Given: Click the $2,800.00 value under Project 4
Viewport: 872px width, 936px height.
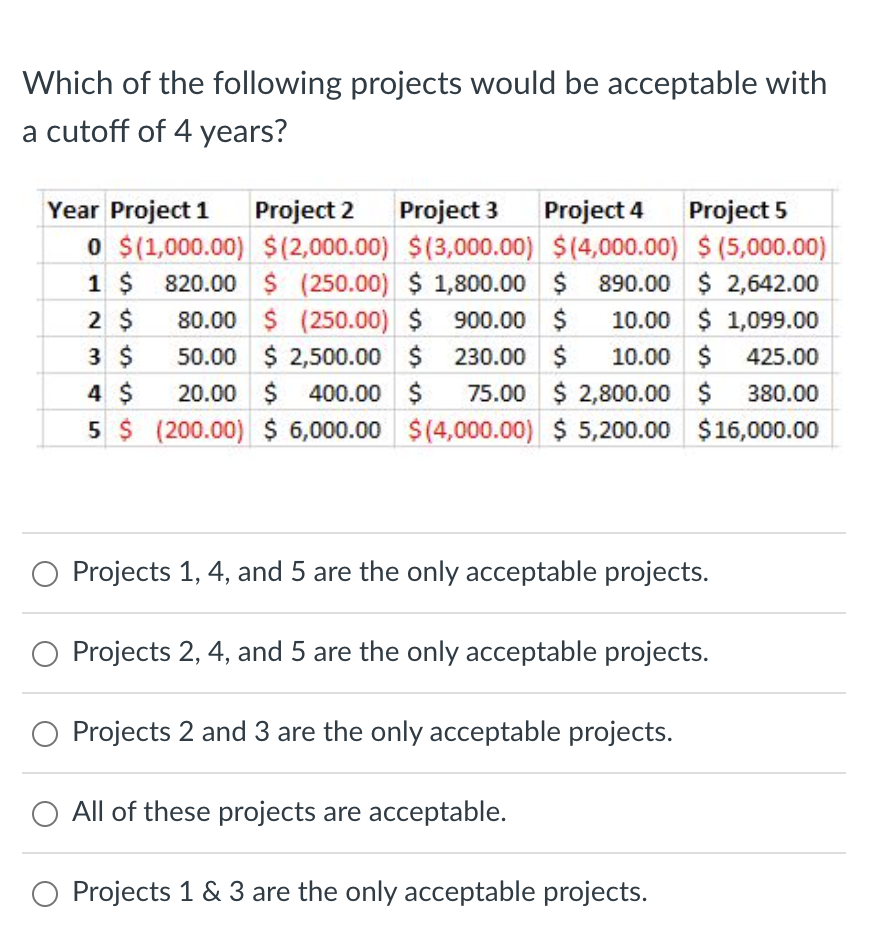Looking at the screenshot, I should 611,393.
